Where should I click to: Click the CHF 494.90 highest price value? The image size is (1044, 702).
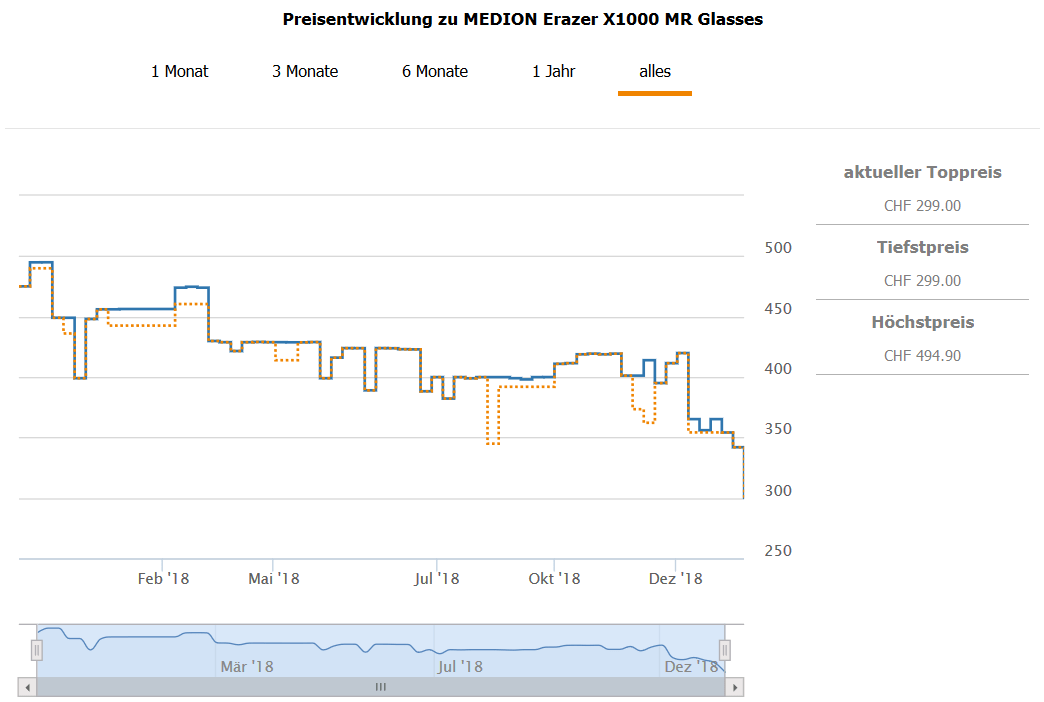click(922, 356)
